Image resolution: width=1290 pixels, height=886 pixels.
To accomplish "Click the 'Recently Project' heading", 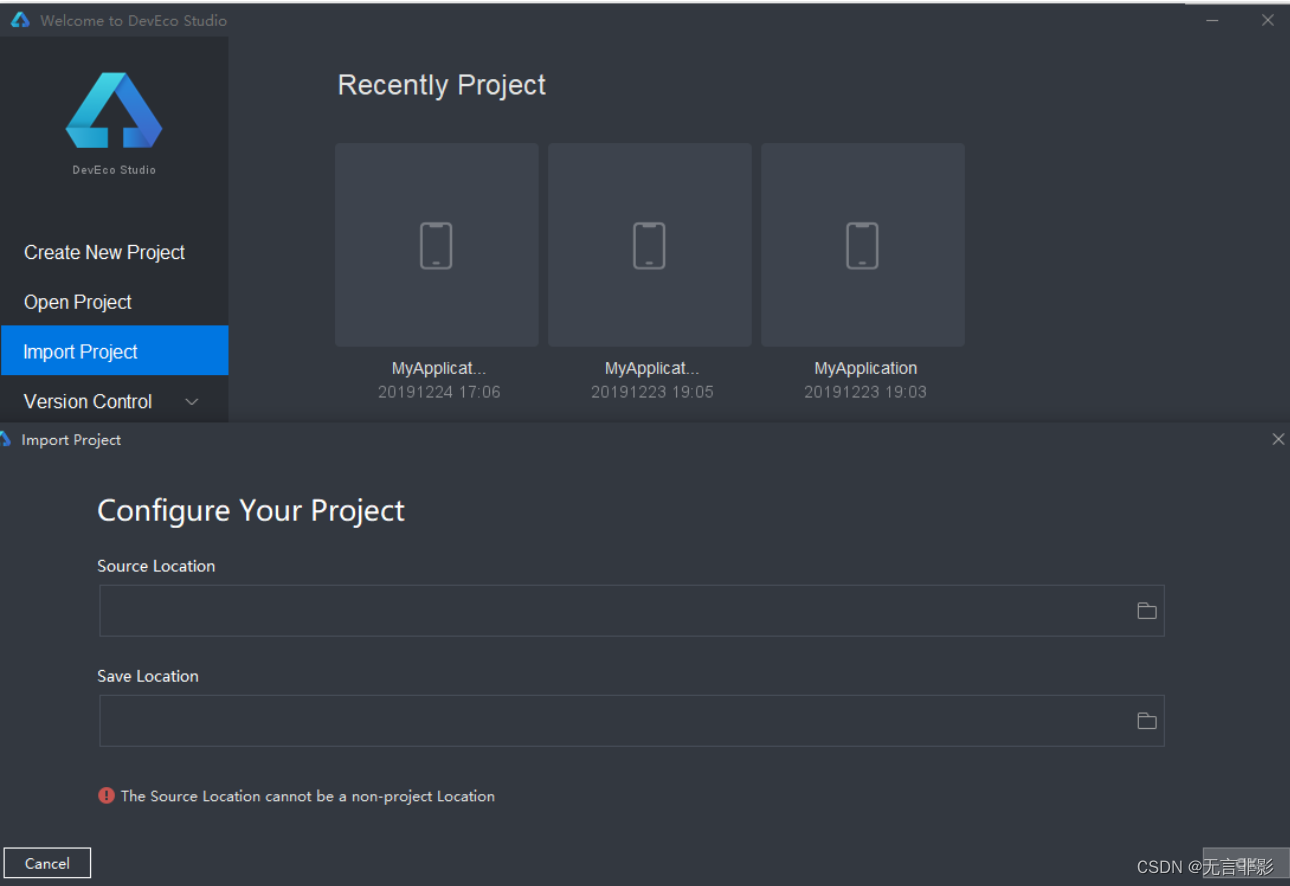I will (442, 85).
